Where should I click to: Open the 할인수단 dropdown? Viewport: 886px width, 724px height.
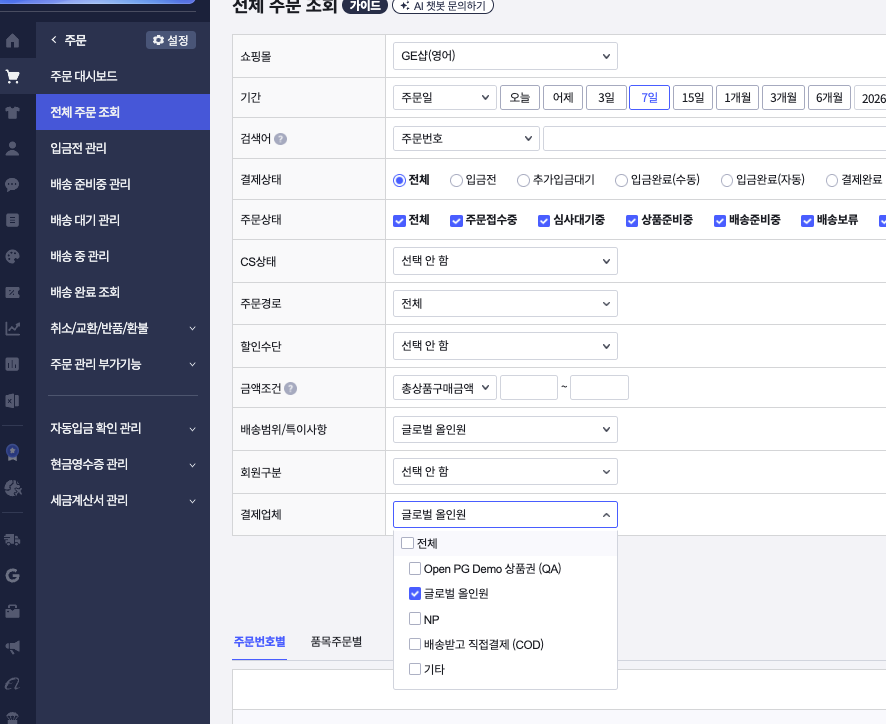click(505, 346)
